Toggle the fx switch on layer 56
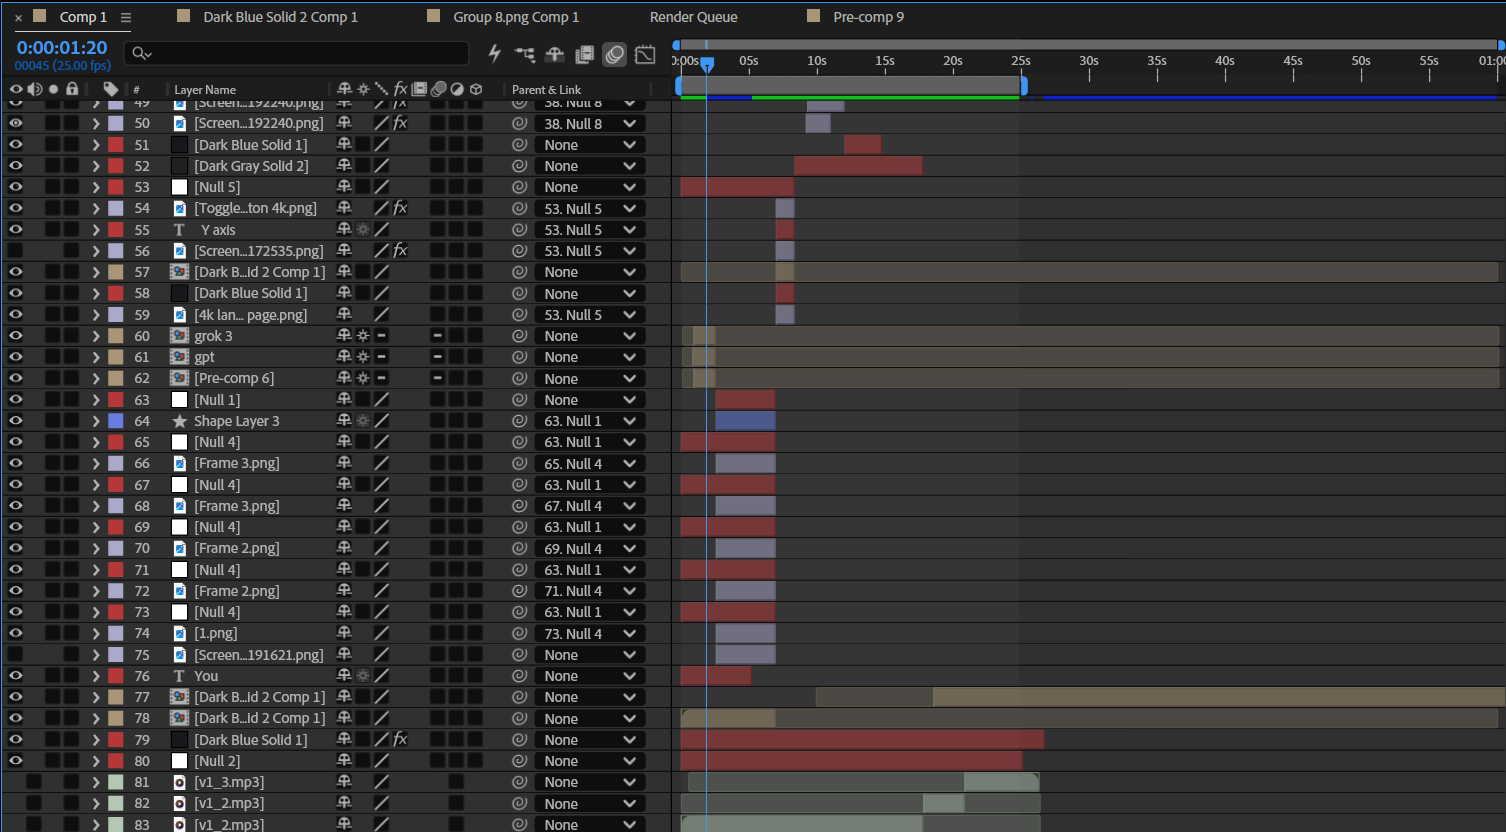Viewport: 1506px width, 832px height. pyautogui.click(x=400, y=251)
